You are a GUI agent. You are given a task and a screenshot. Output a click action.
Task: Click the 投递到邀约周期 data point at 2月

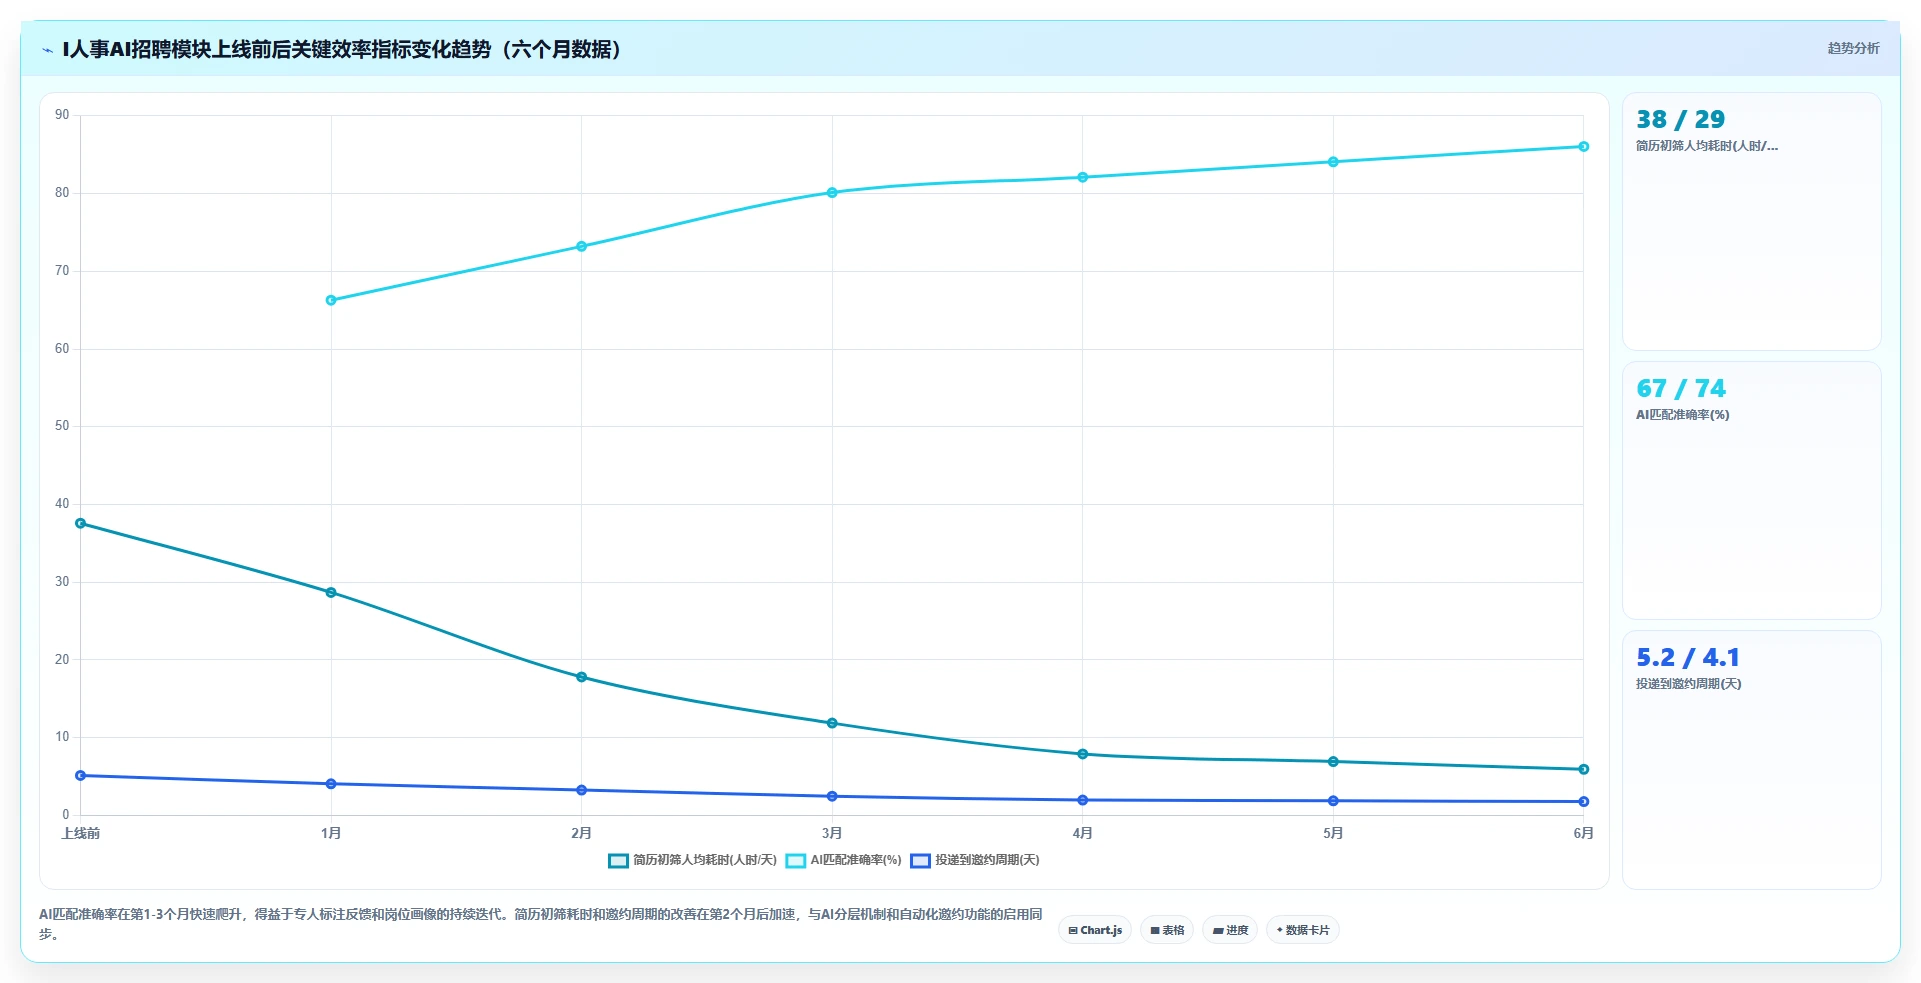tap(581, 790)
